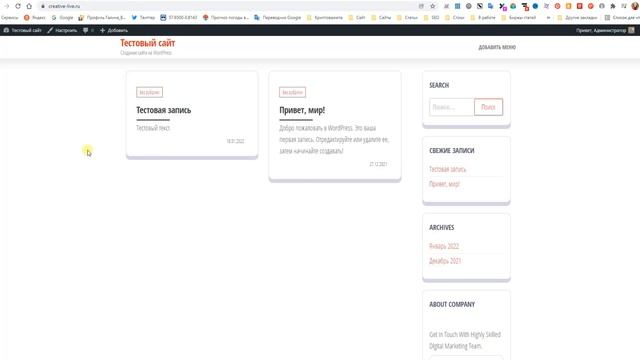Open the Тестовая запись post title
Viewport: 640px width, 360px height.
(x=163, y=110)
